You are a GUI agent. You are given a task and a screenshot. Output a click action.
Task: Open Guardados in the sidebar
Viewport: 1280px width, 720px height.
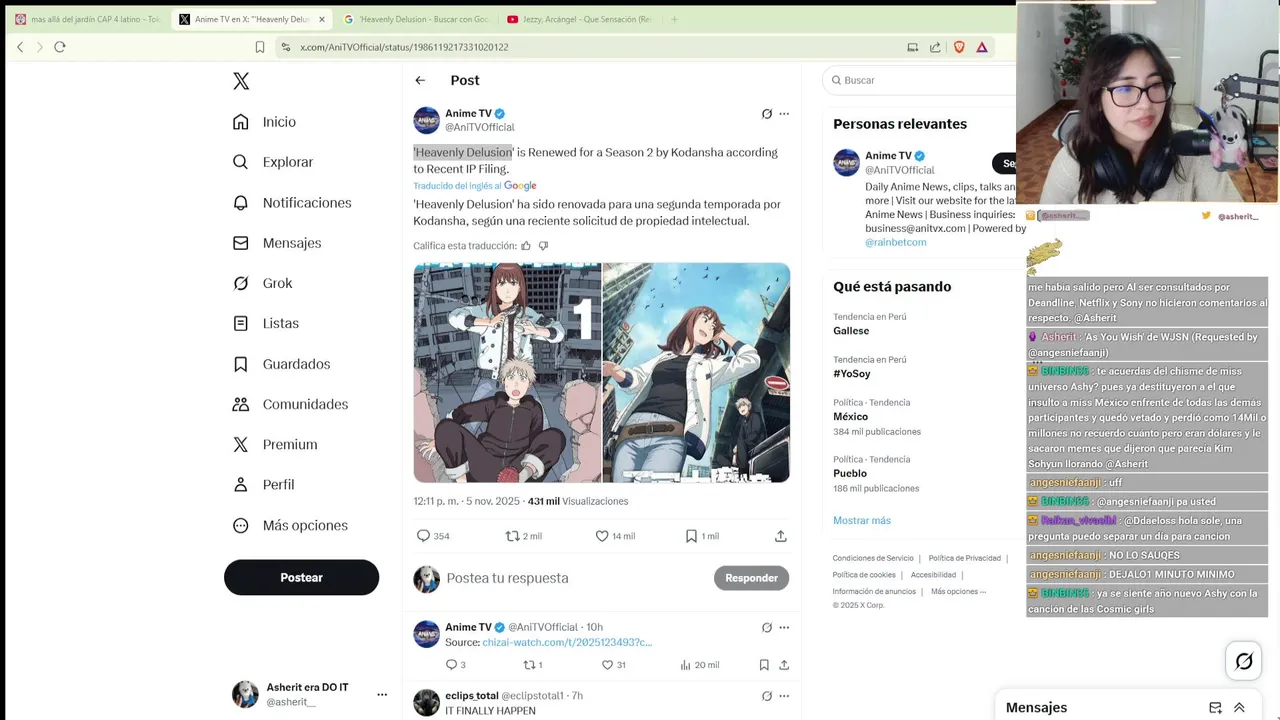[281, 364]
